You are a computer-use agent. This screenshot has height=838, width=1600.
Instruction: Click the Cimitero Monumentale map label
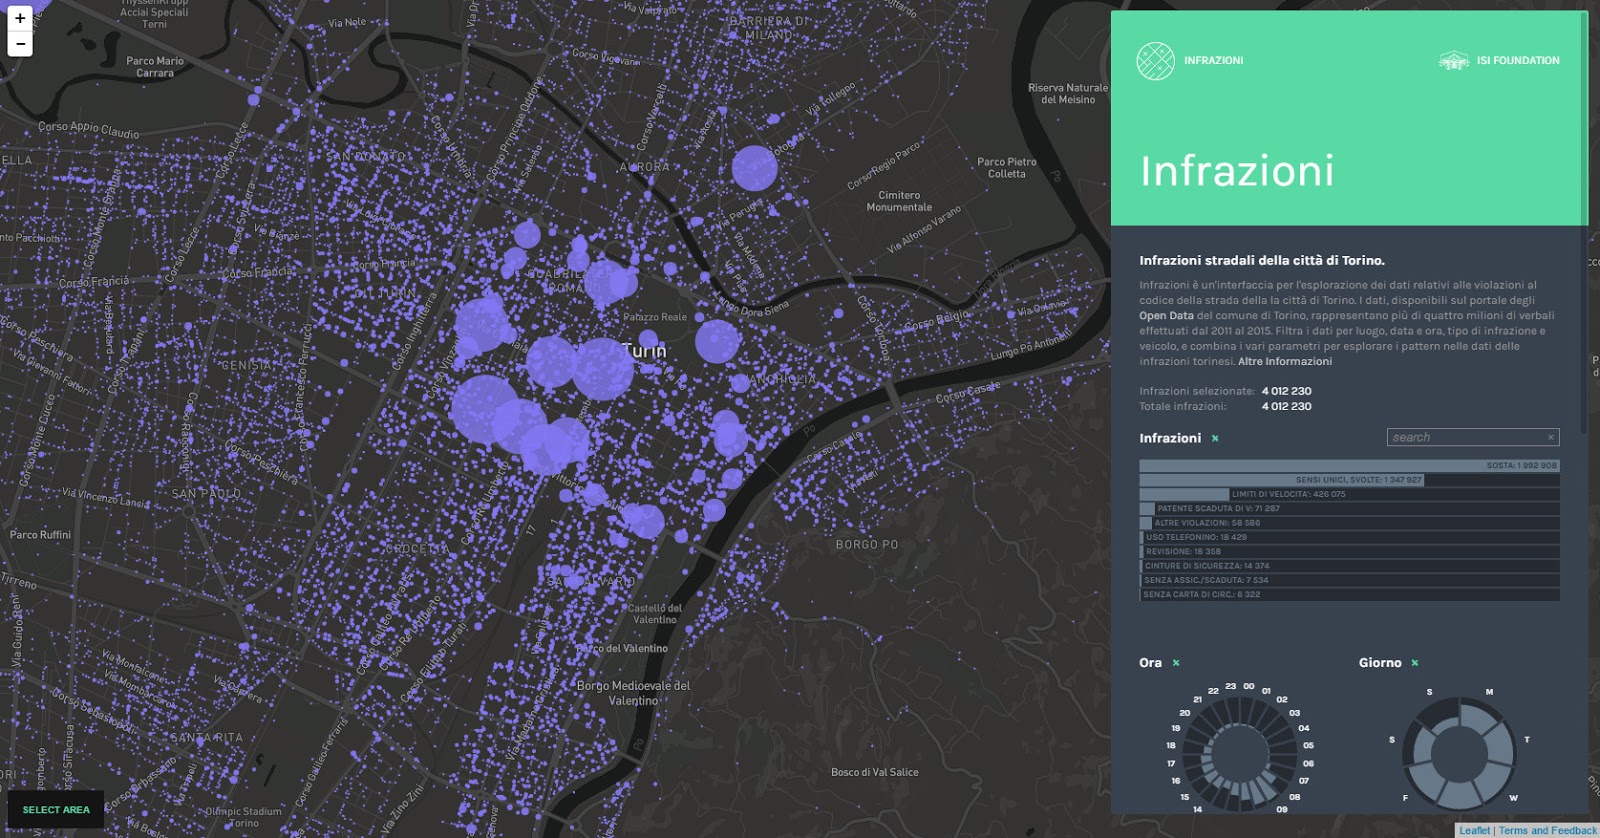(899, 202)
